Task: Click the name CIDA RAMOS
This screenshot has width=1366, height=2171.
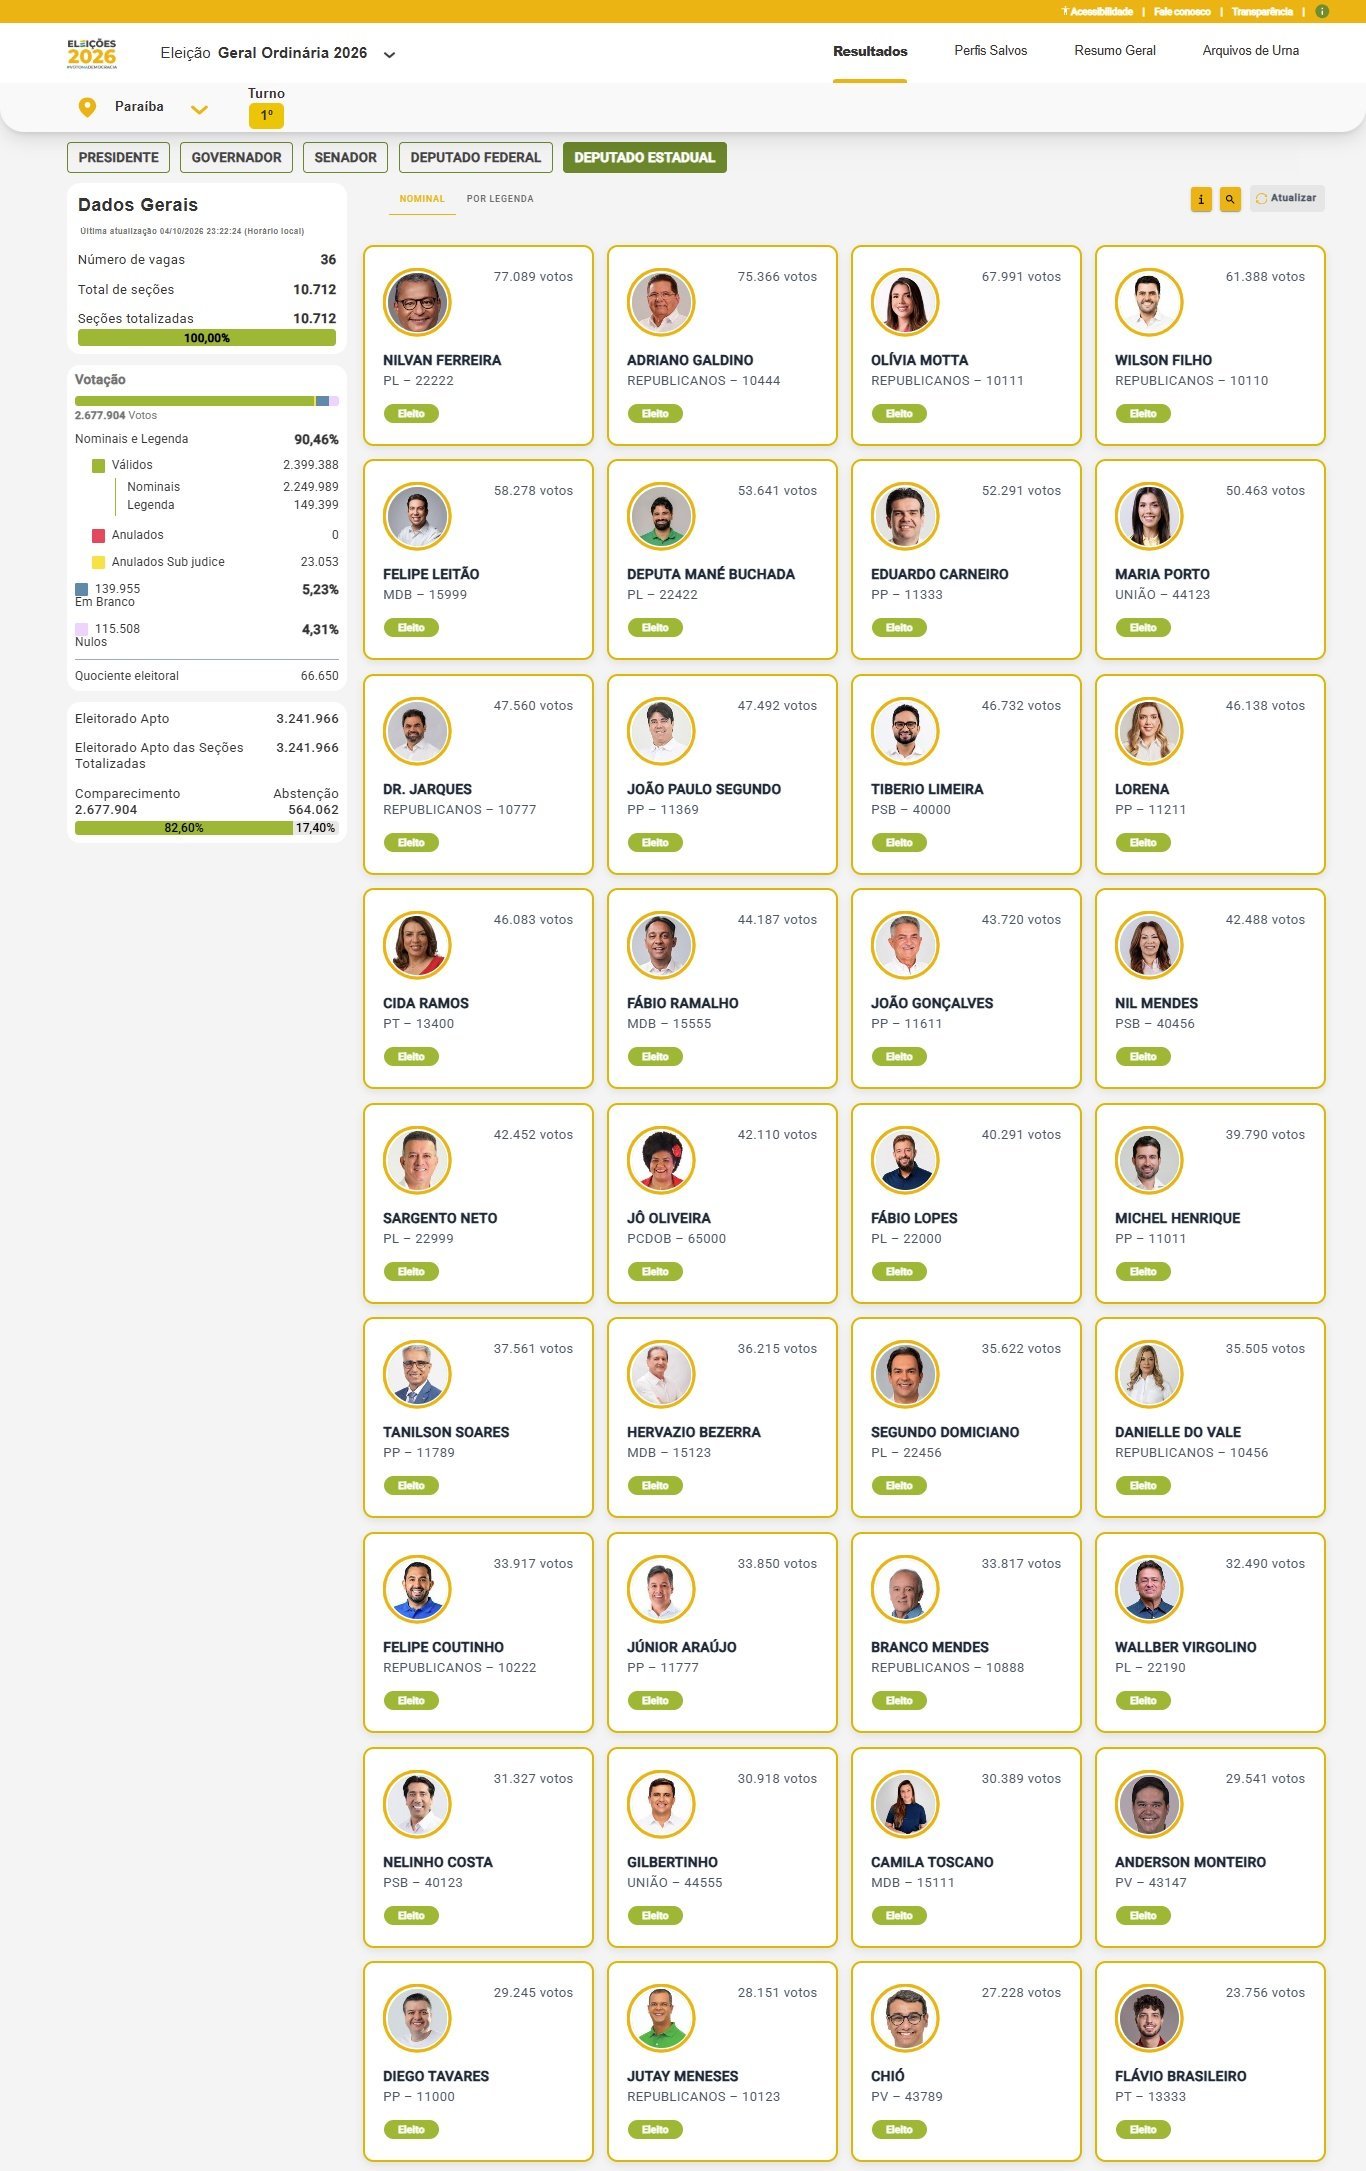Action: click(426, 1003)
